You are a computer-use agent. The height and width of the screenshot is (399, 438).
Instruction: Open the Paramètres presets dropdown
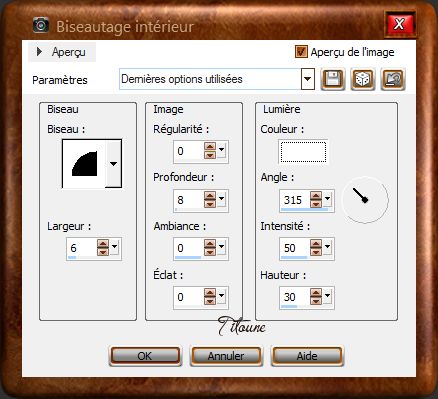[307, 79]
